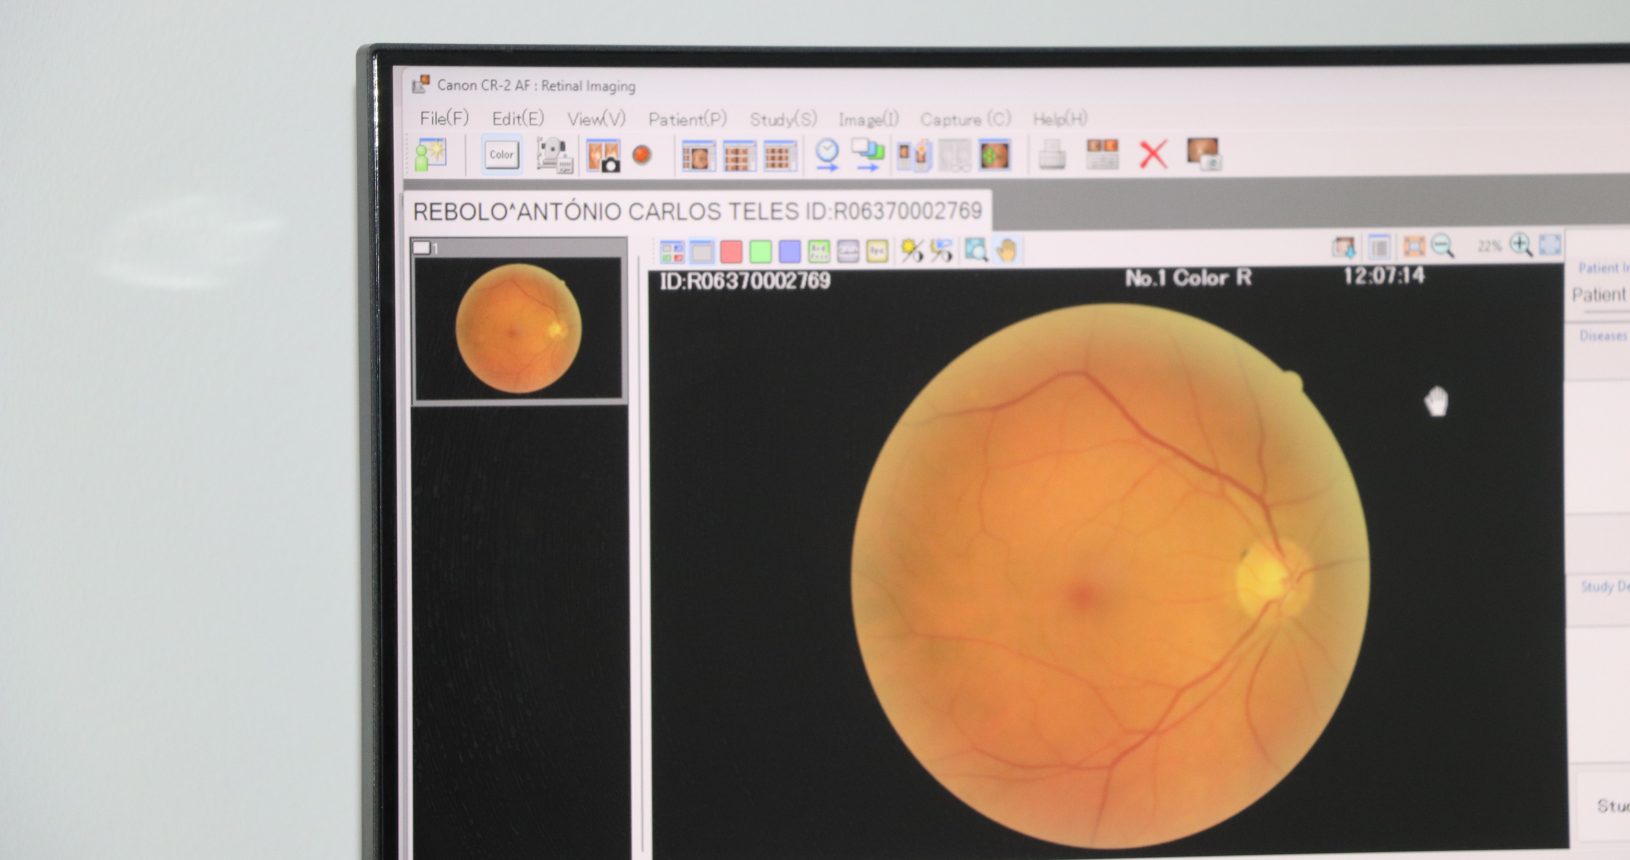Click the red X delete icon
Screen dimensions: 1630x860
[1153, 155]
